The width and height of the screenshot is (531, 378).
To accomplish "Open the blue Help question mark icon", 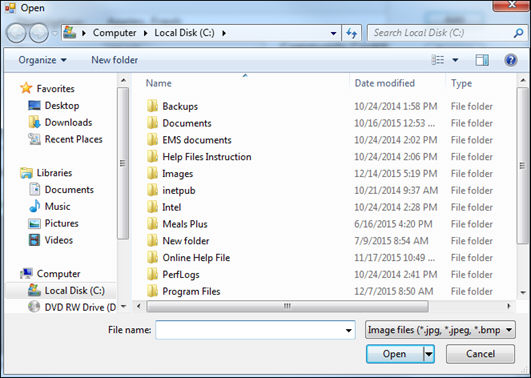I will coord(510,60).
